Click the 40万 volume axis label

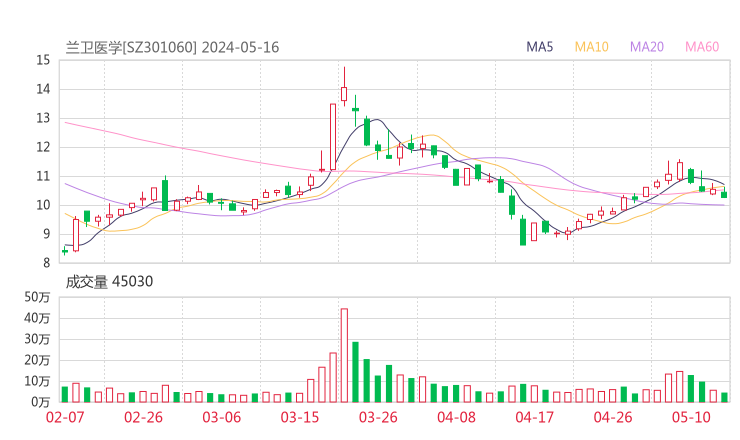click(37, 318)
